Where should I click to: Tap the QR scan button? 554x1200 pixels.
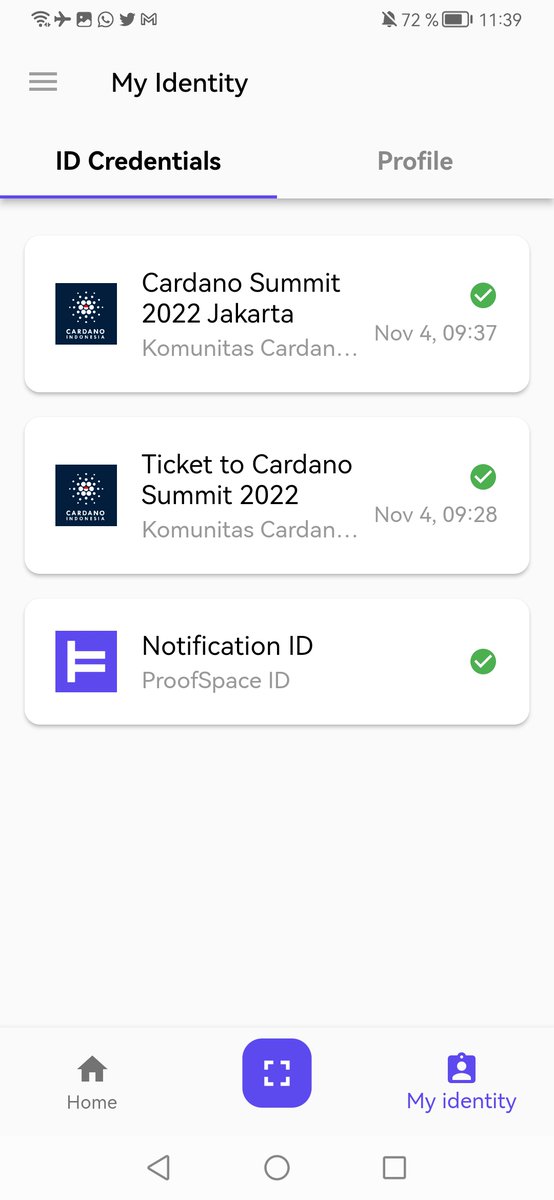[x=277, y=1073]
